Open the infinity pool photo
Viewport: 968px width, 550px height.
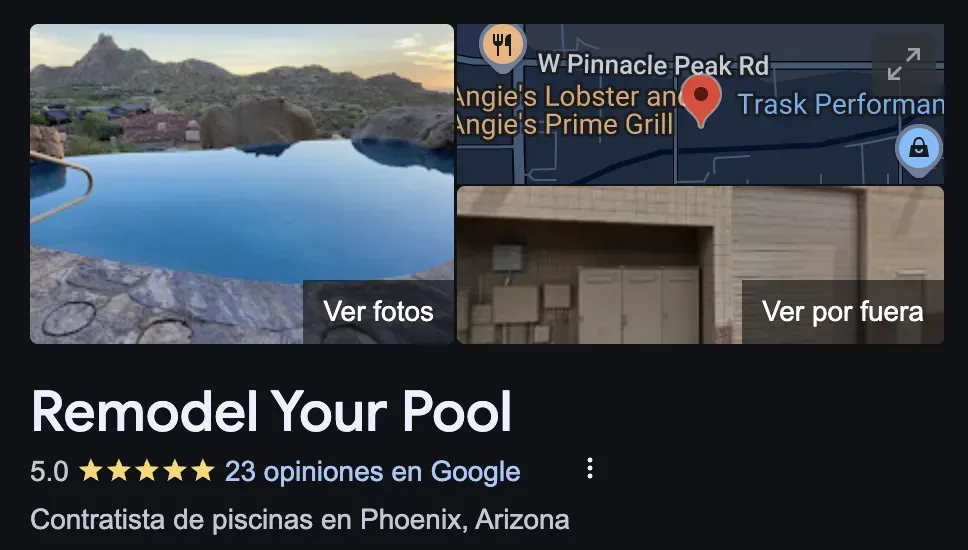click(x=241, y=183)
